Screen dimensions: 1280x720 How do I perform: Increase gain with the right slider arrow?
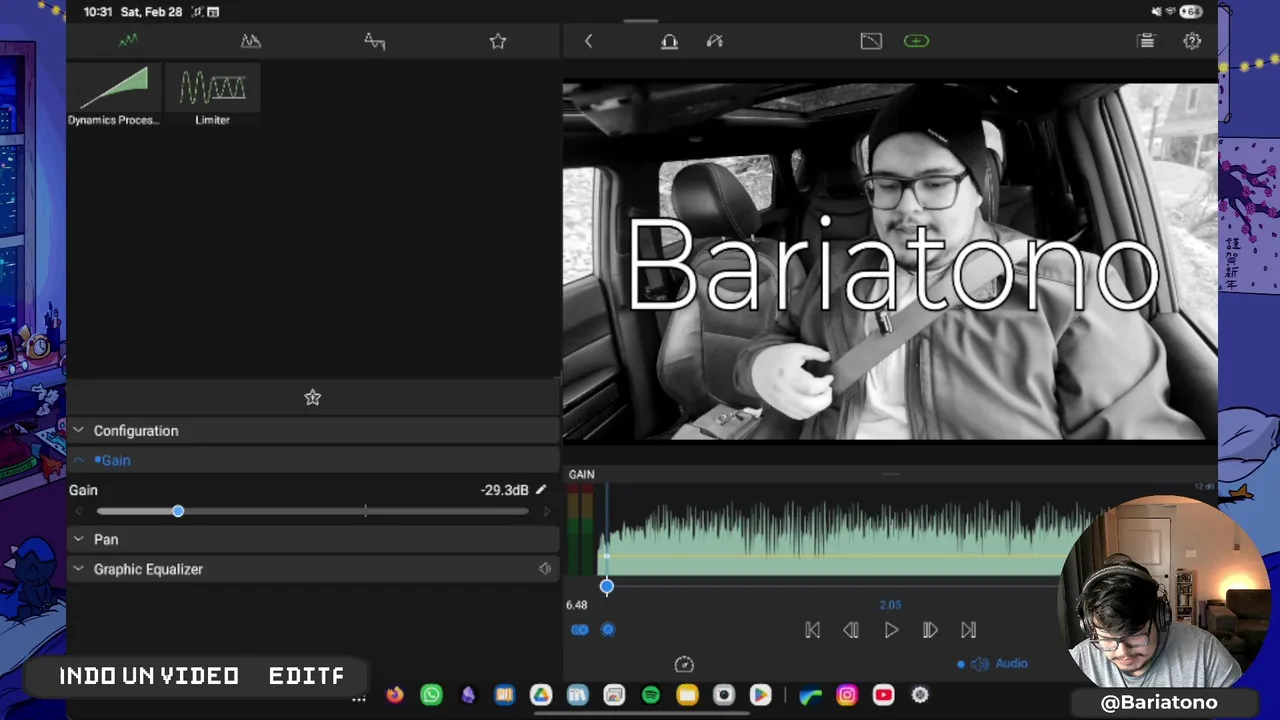546,511
